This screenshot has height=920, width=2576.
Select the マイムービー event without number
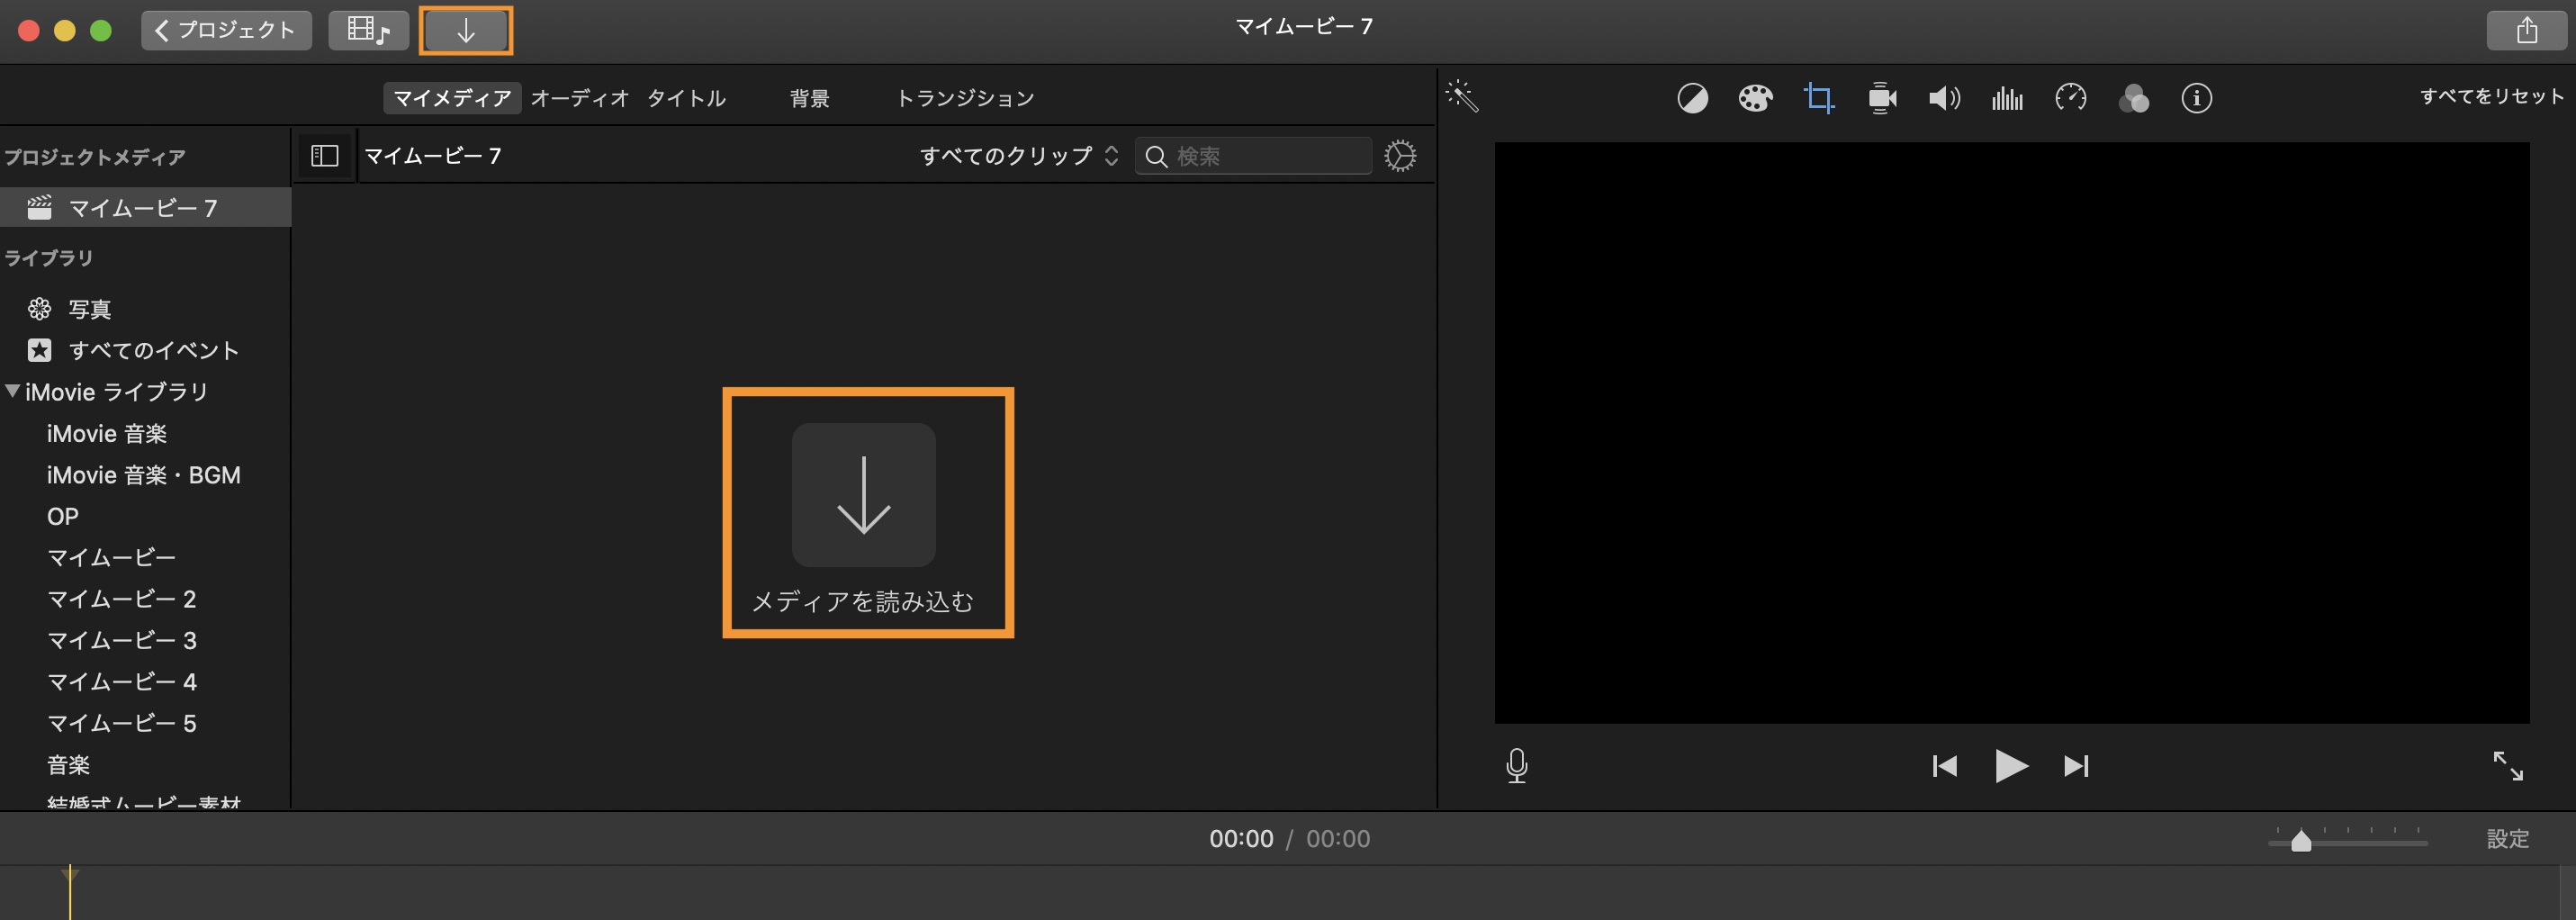click(x=111, y=557)
